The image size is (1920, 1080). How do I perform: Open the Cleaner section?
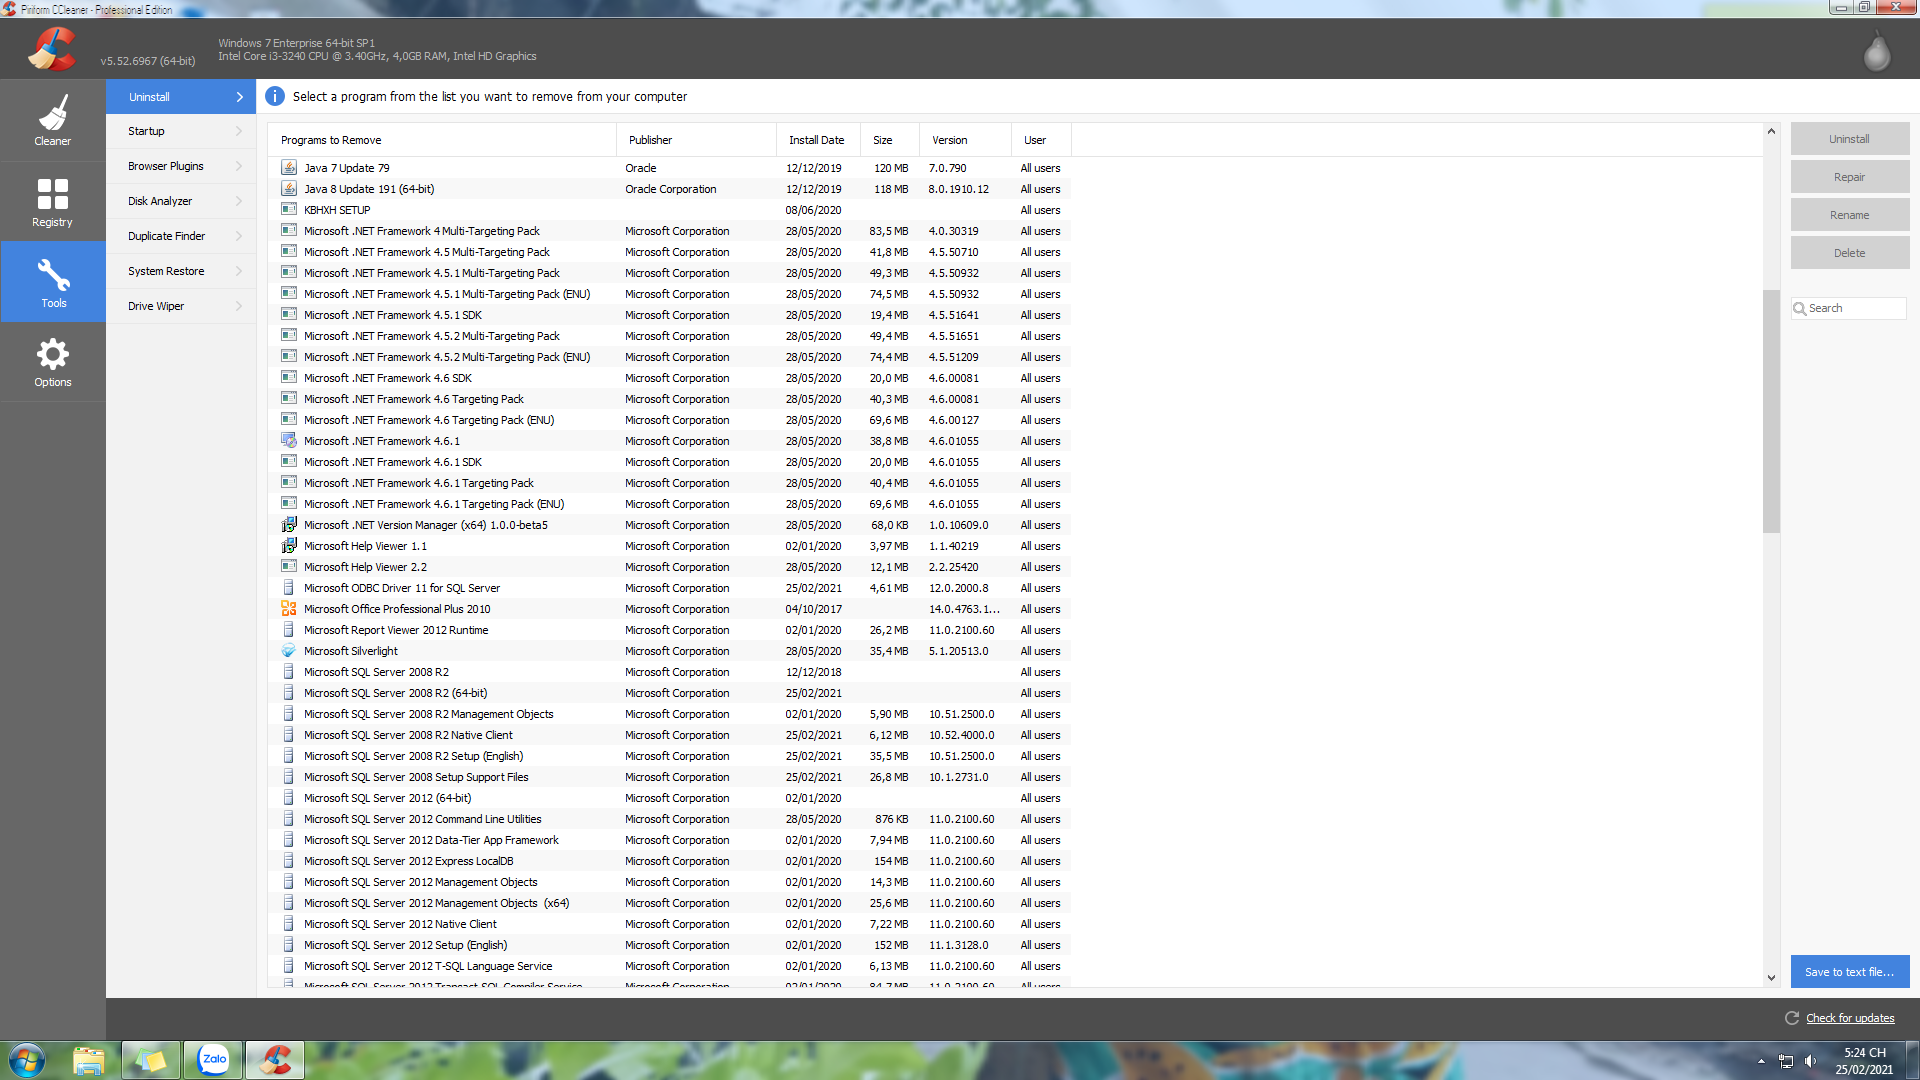point(53,121)
